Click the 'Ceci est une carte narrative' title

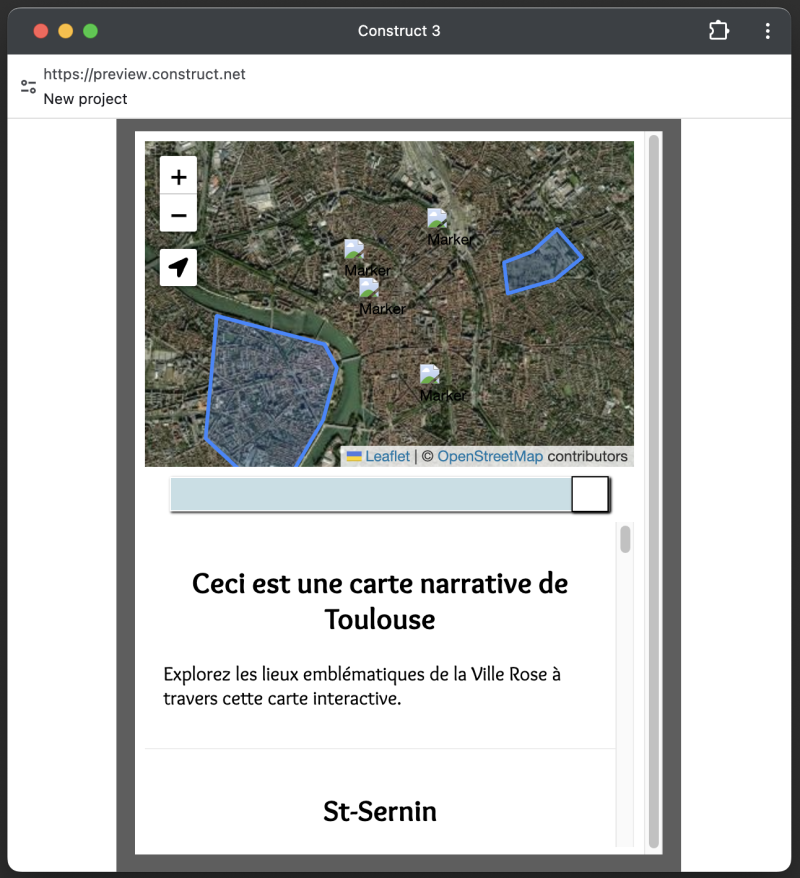point(380,601)
